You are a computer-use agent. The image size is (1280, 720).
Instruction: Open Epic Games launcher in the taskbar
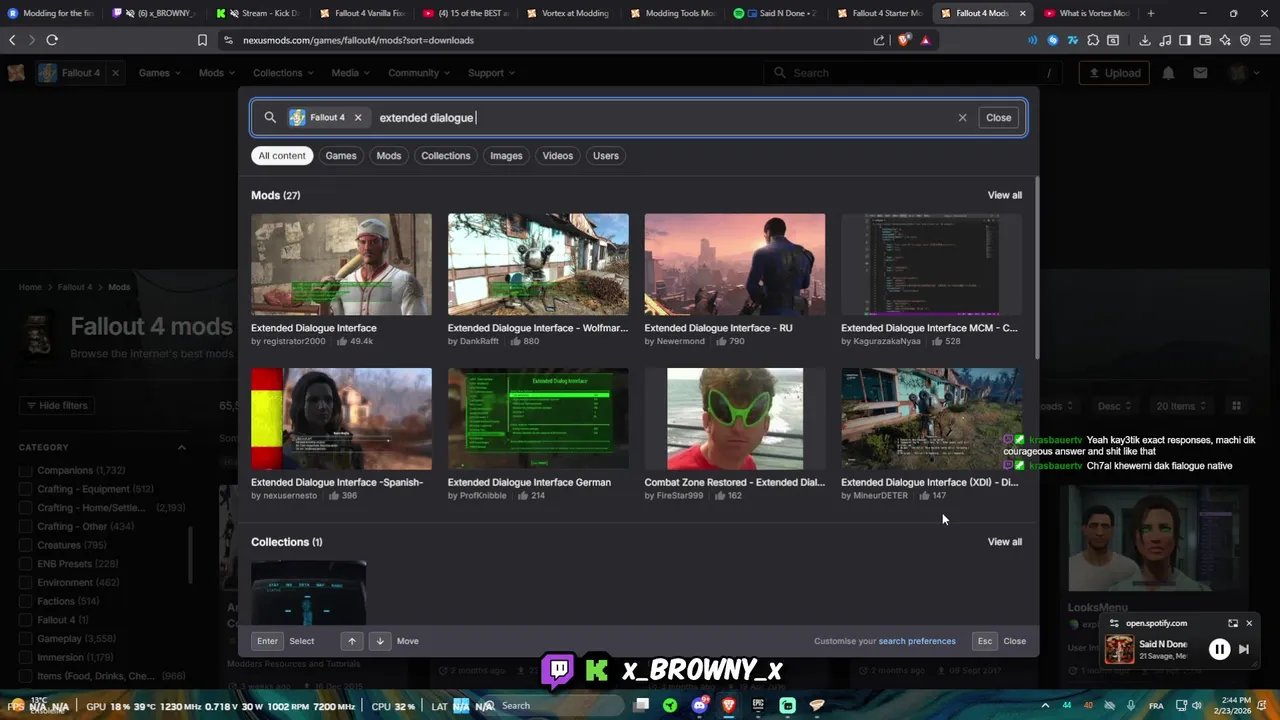pos(758,705)
